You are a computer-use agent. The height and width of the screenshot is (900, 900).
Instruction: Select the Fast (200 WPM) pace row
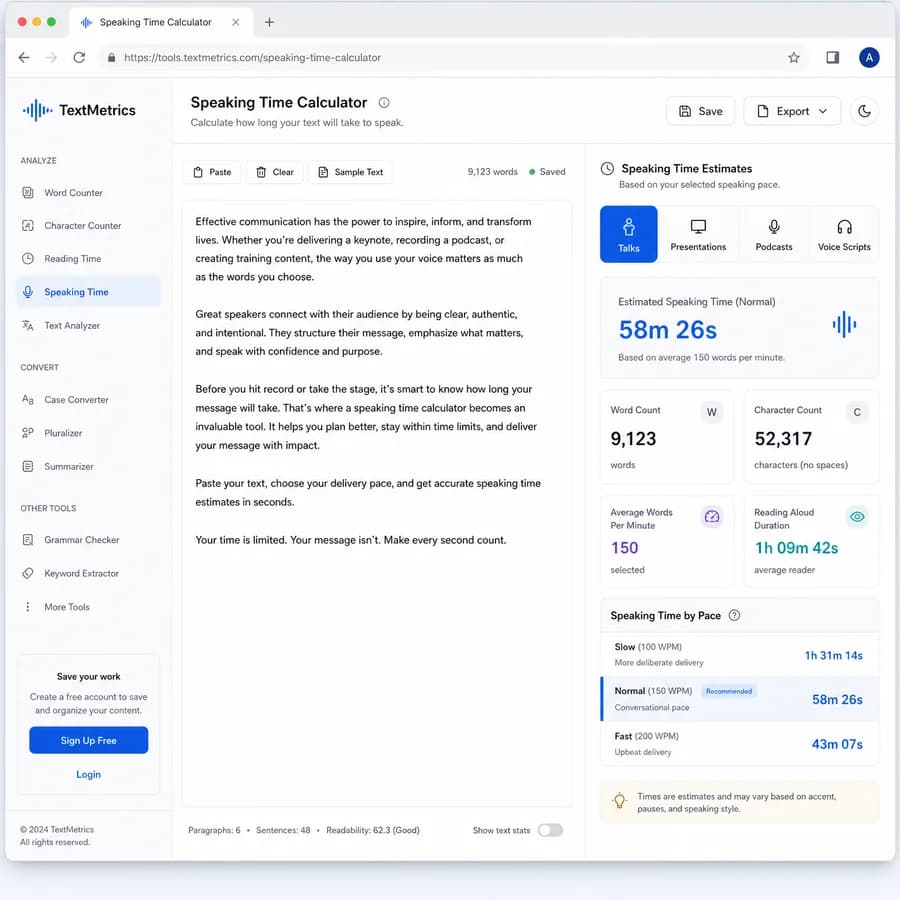pyautogui.click(x=739, y=743)
